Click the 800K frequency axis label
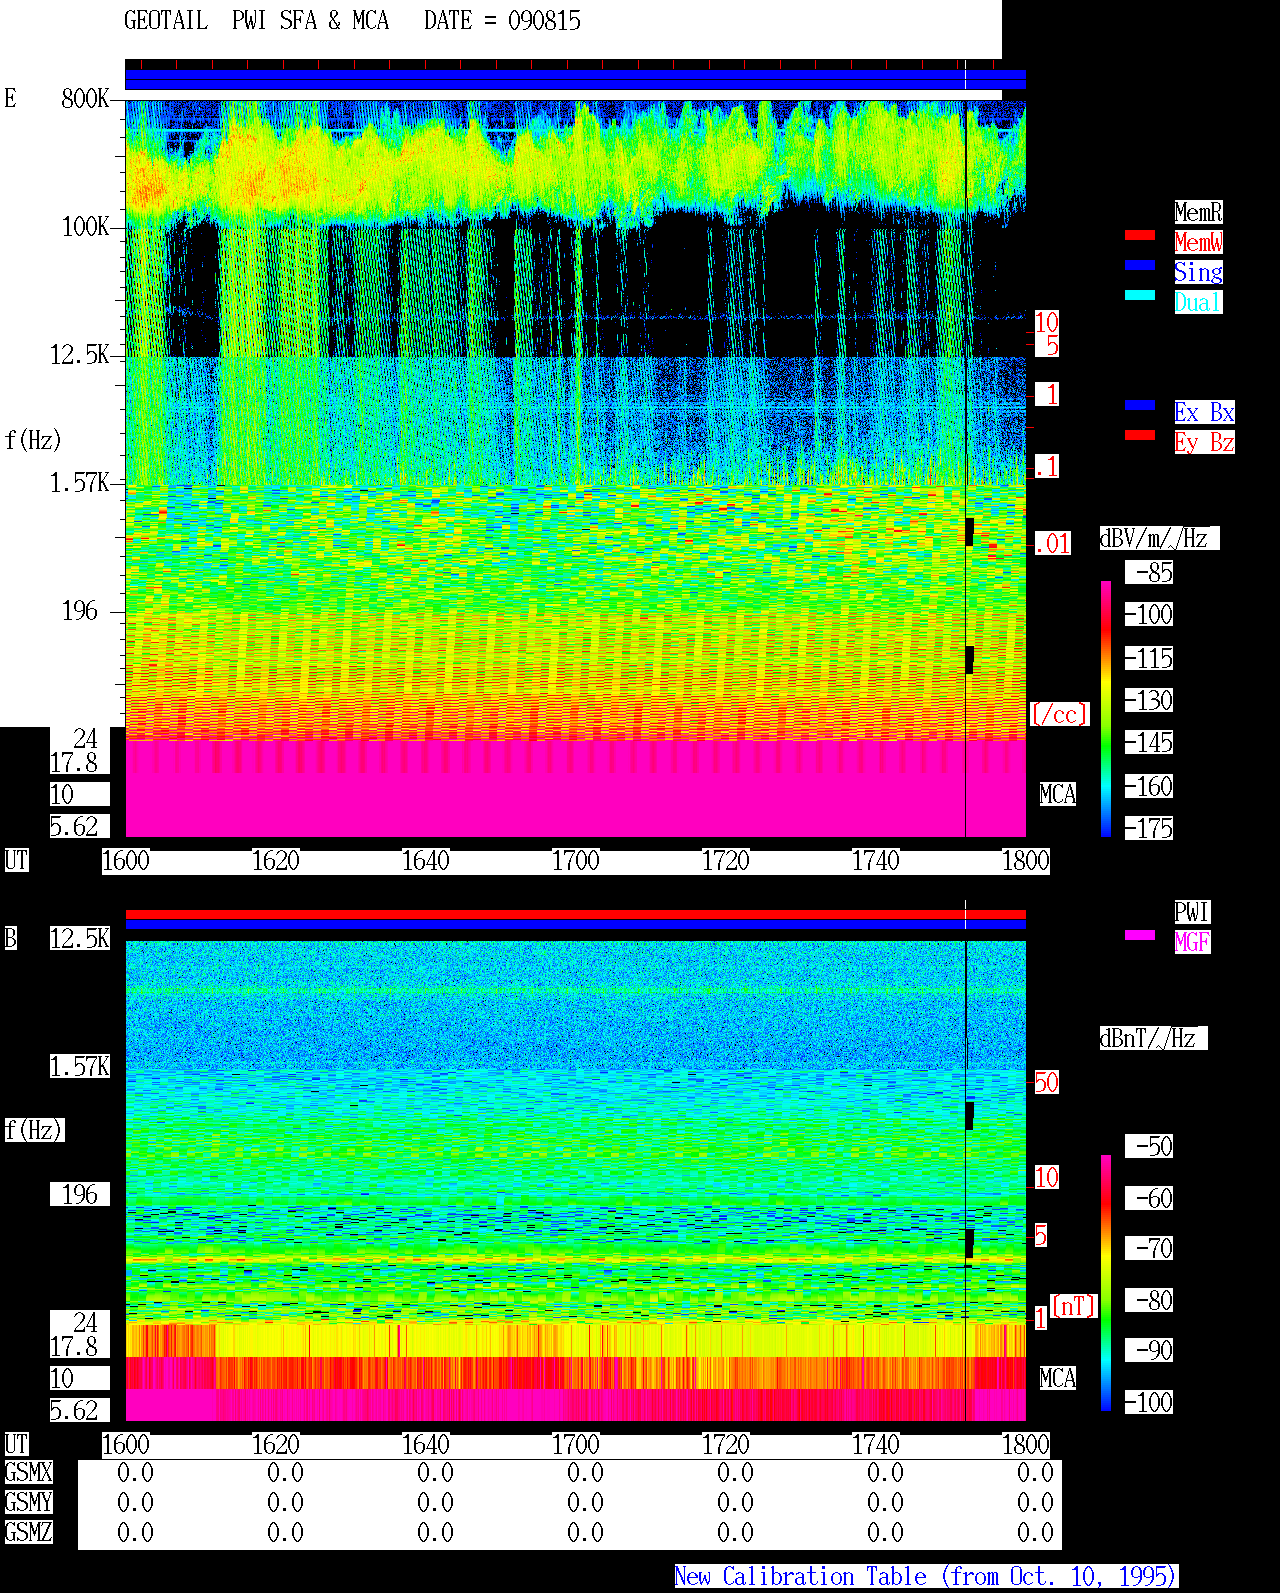The width and height of the screenshot is (1280, 1593). (x=85, y=98)
